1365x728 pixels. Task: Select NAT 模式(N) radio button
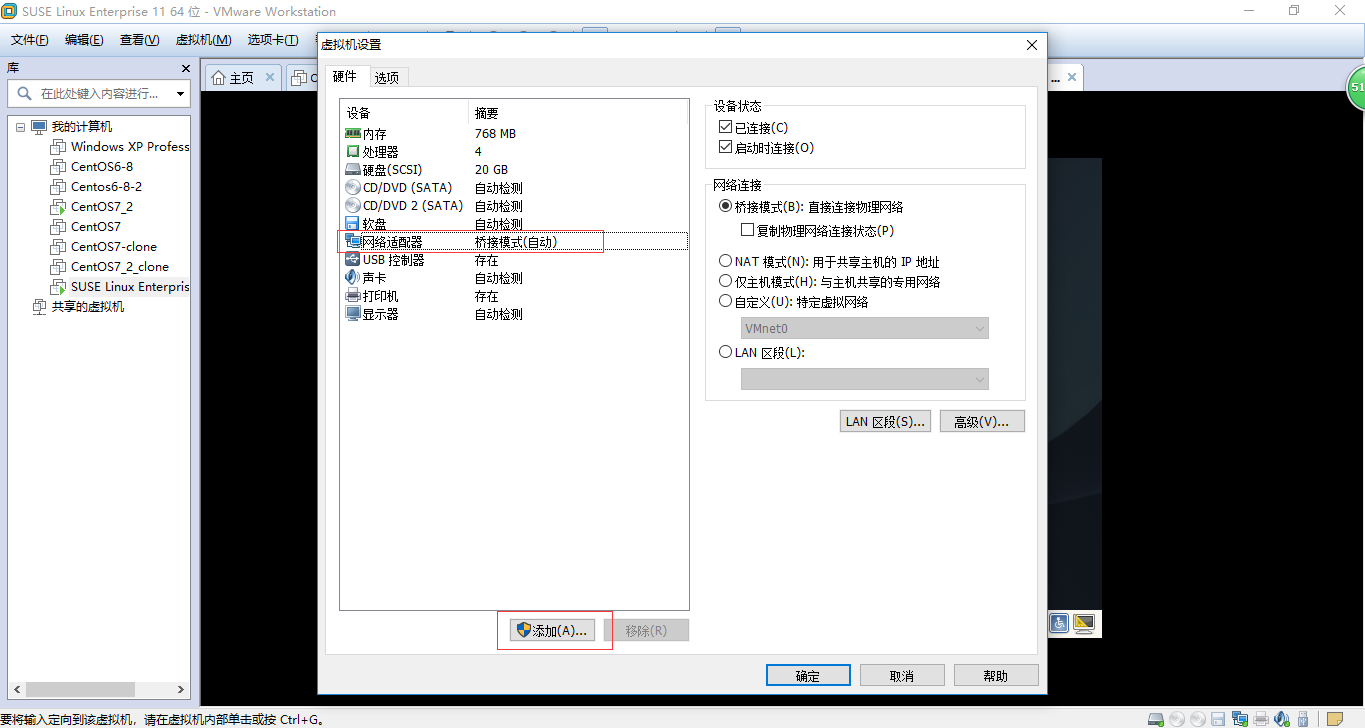coord(726,261)
